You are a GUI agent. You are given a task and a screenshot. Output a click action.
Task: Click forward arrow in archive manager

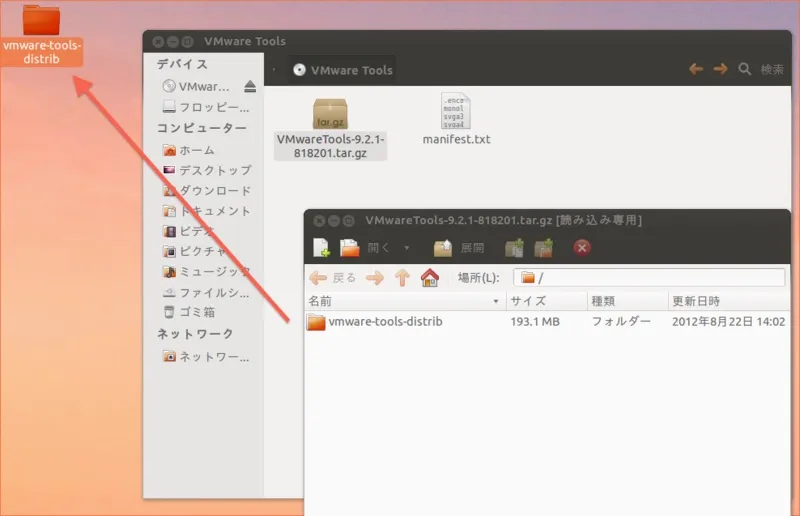click(374, 278)
